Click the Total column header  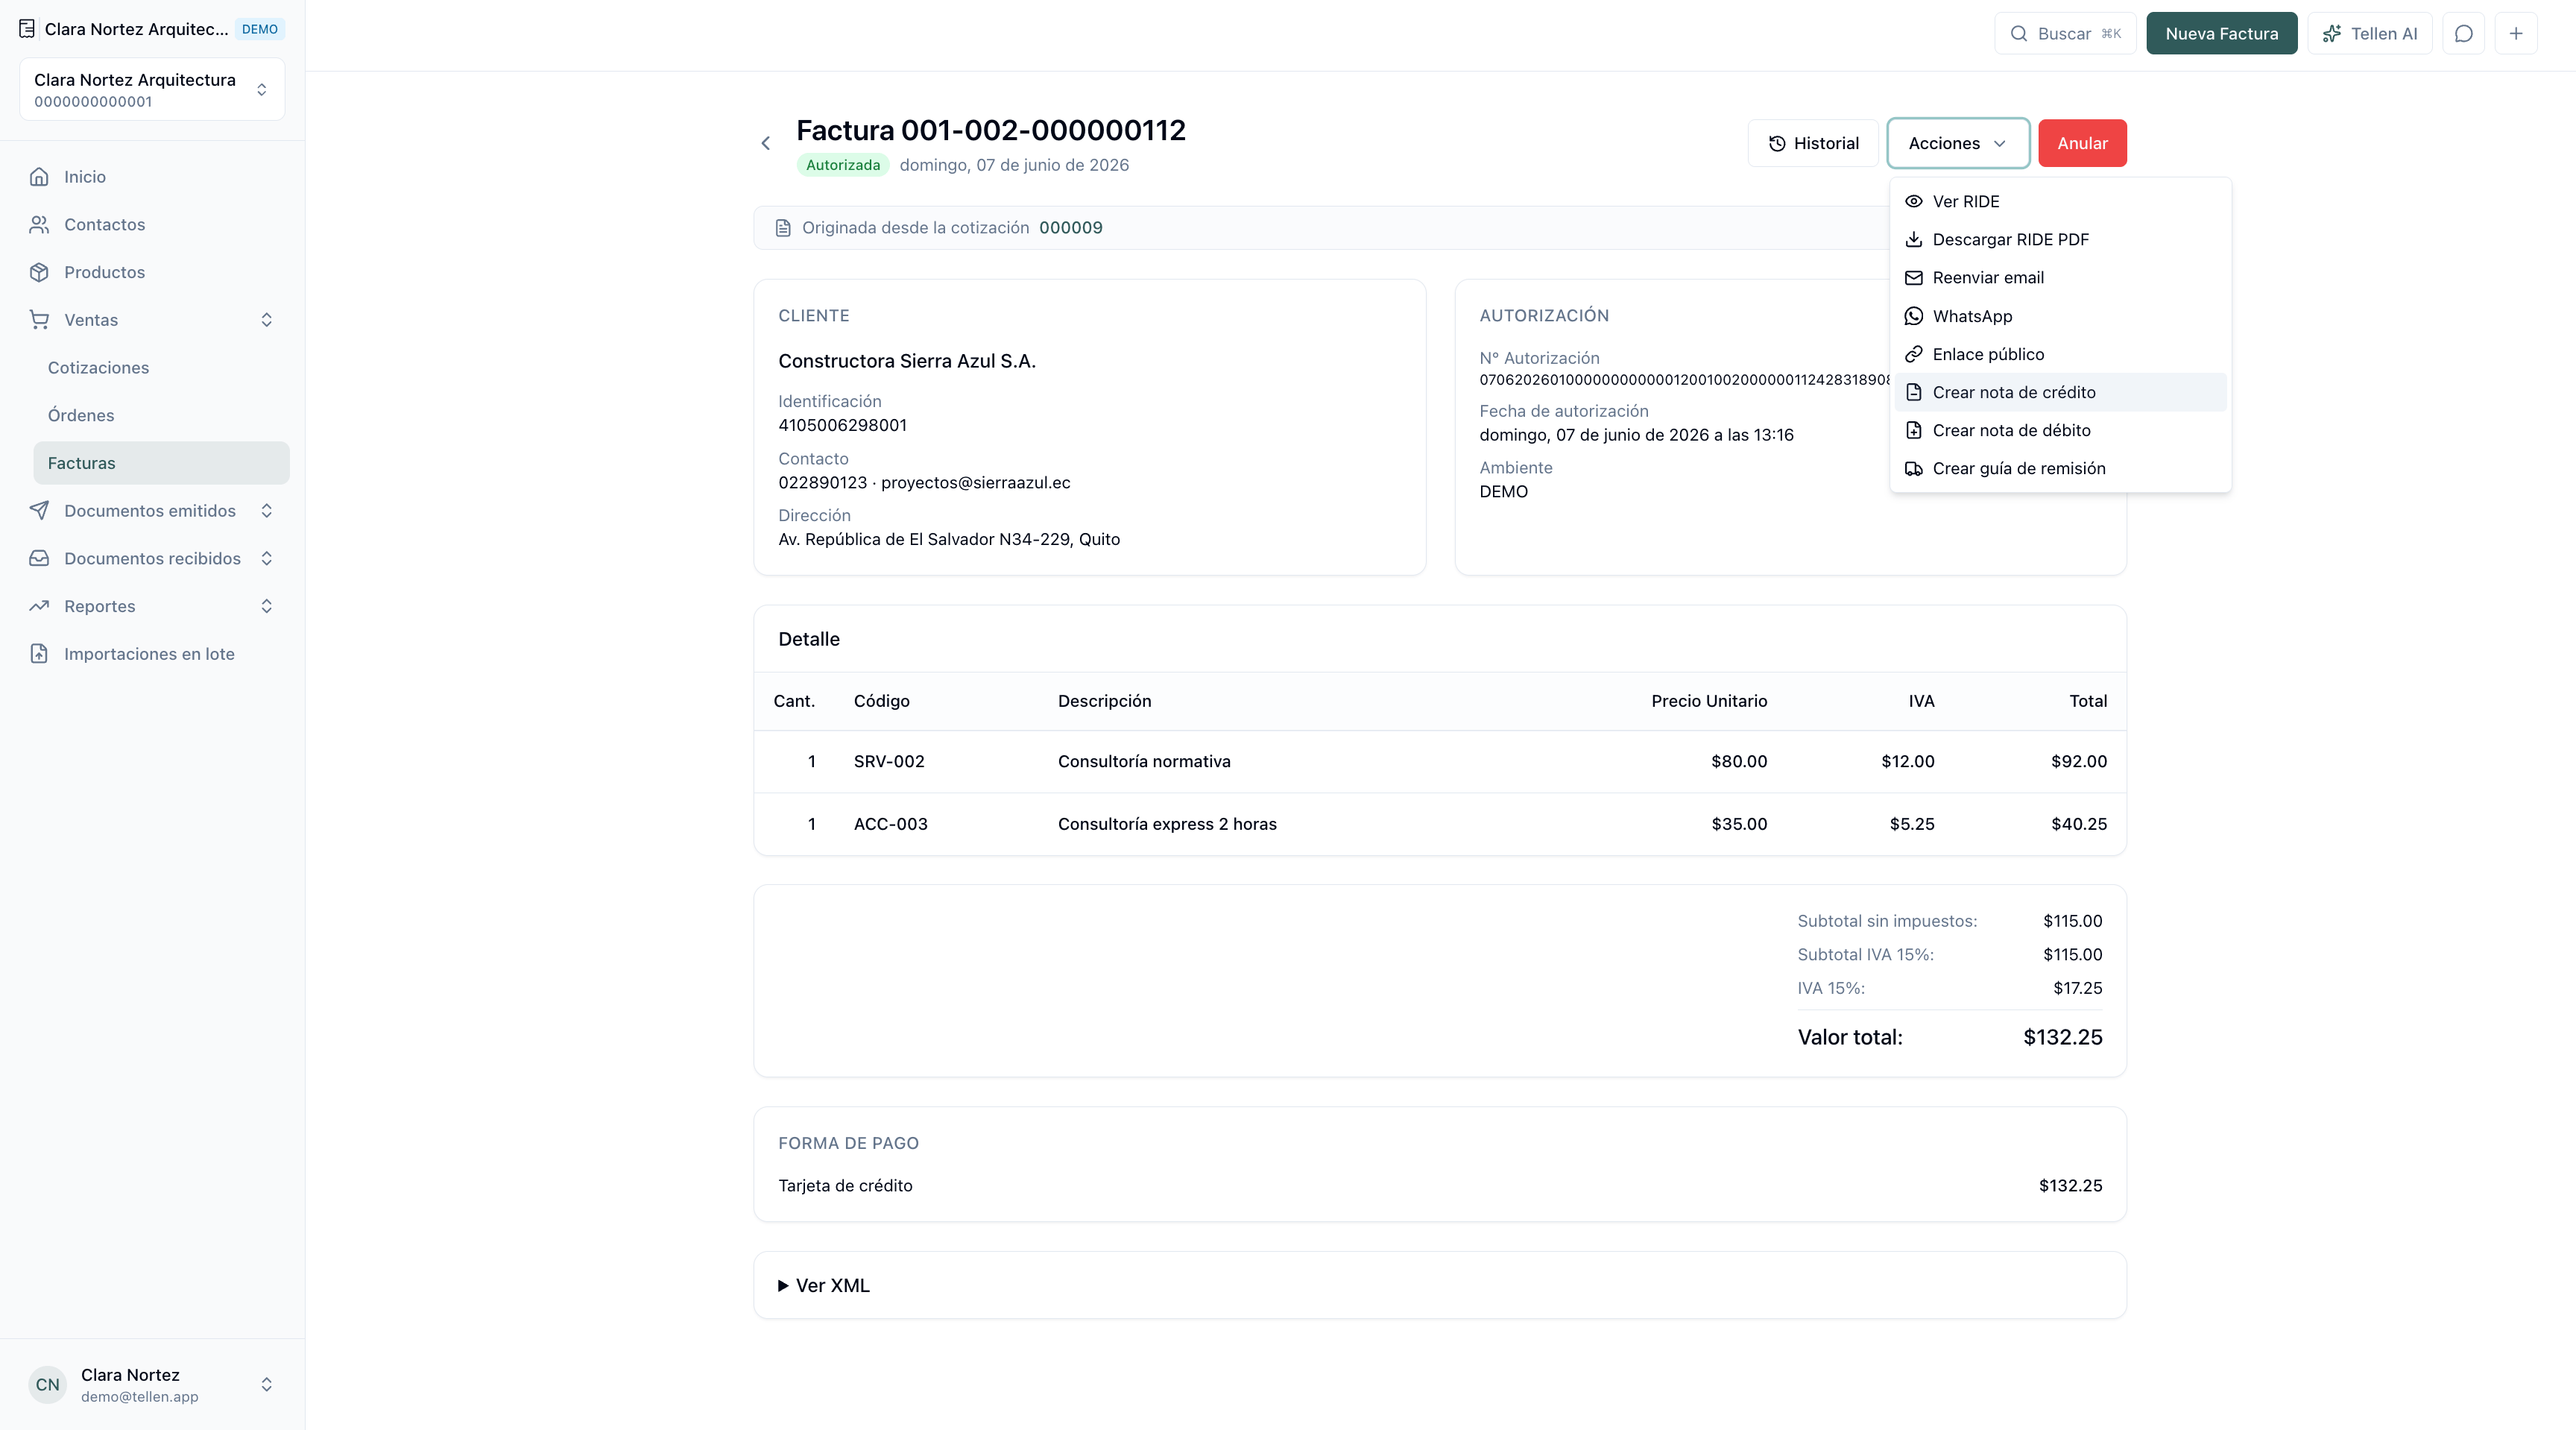(2088, 701)
